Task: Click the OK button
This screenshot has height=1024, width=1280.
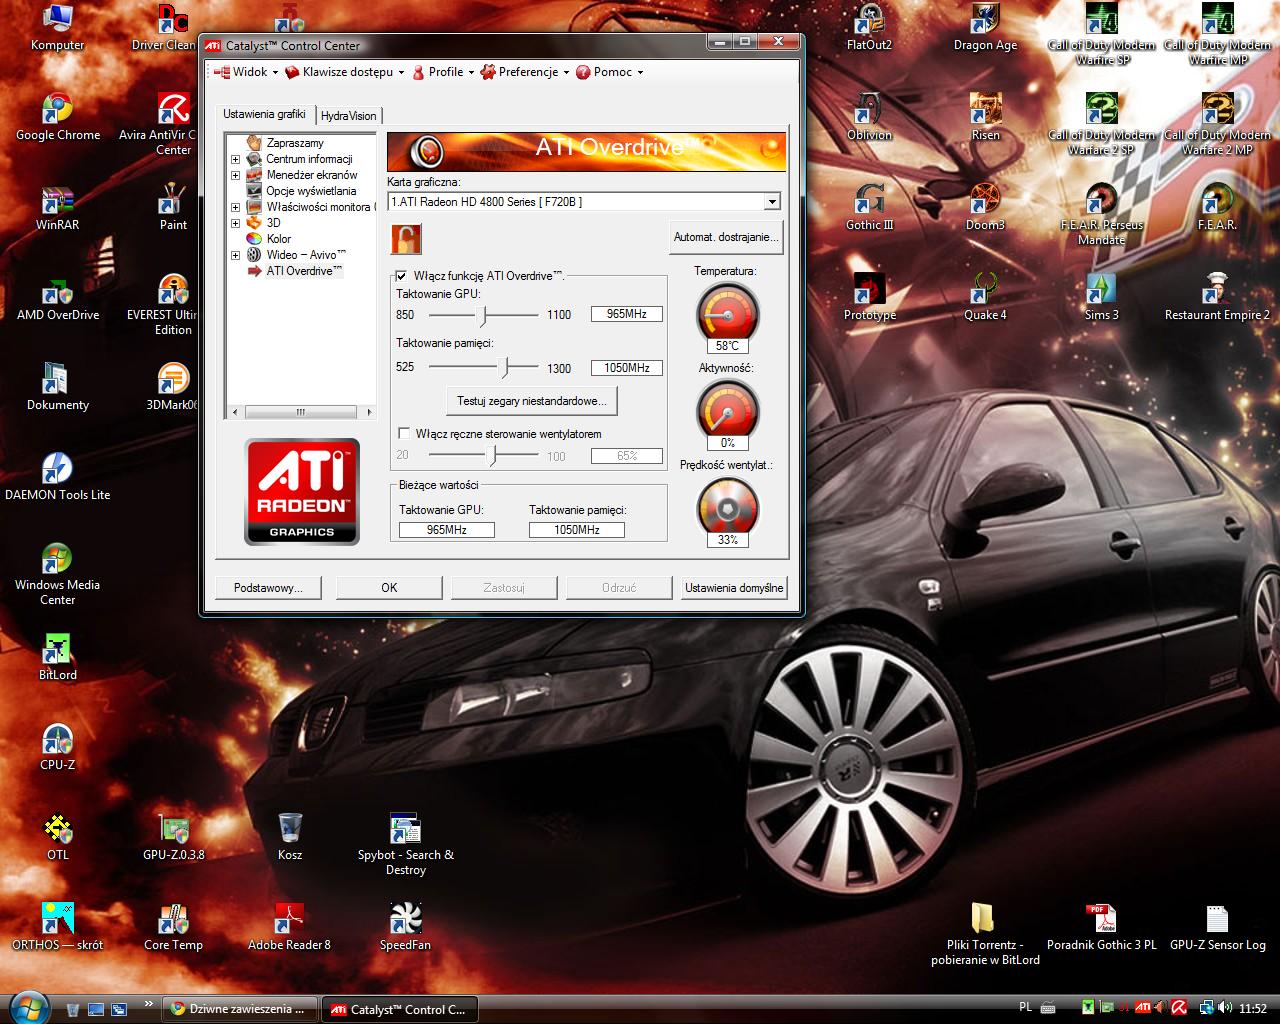Action: point(389,588)
